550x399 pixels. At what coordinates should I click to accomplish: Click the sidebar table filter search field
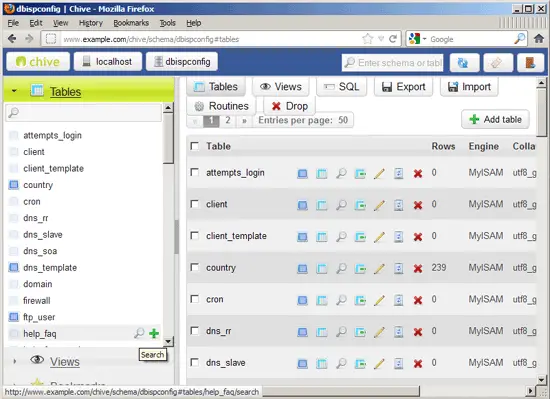tap(83, 113)
